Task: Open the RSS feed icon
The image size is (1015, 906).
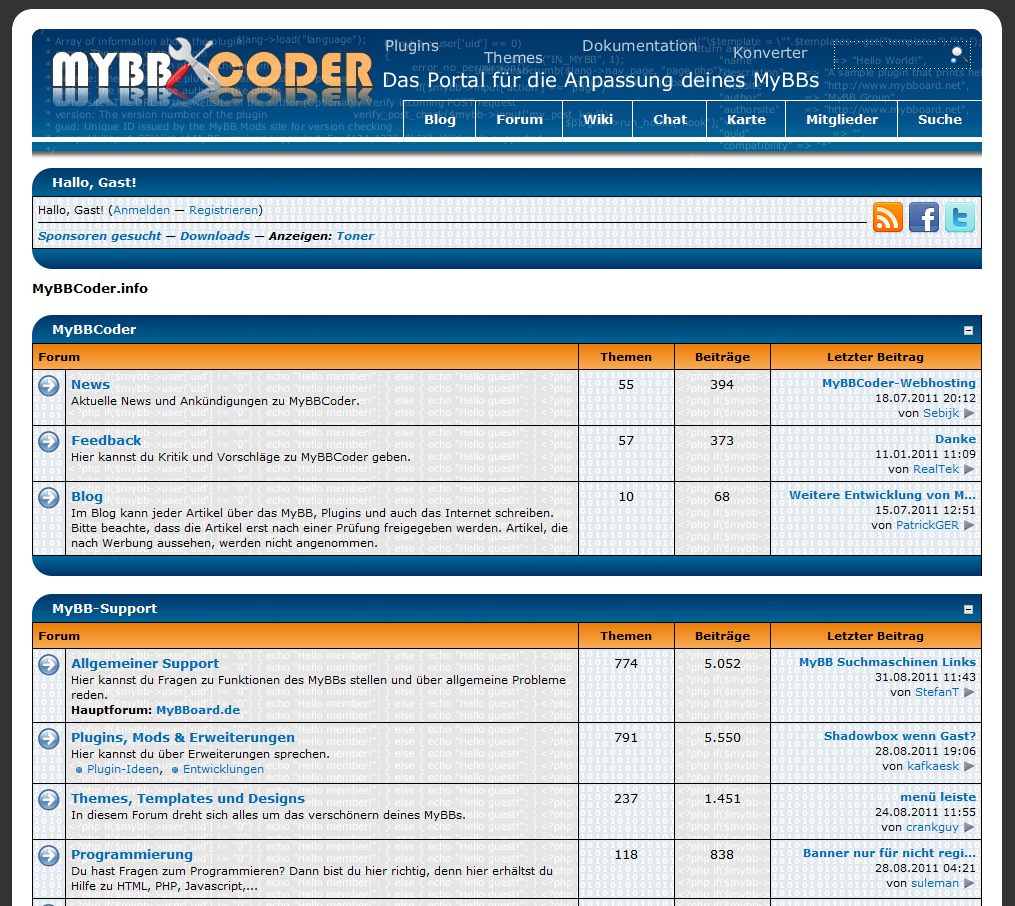Action: point(887,217)
